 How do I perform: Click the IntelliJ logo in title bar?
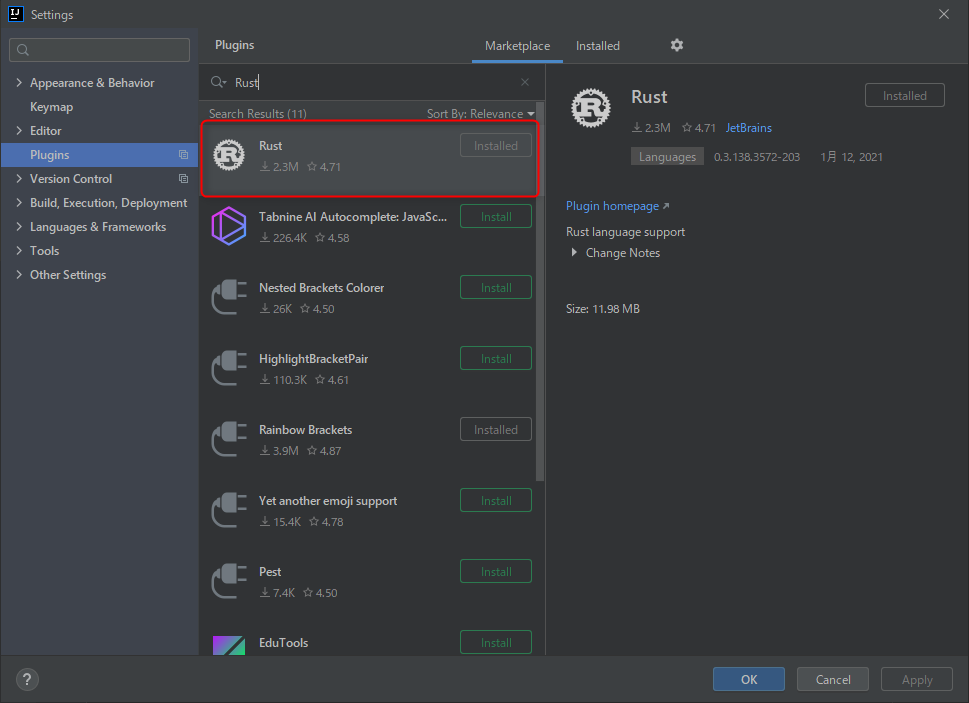coord(15,14)
